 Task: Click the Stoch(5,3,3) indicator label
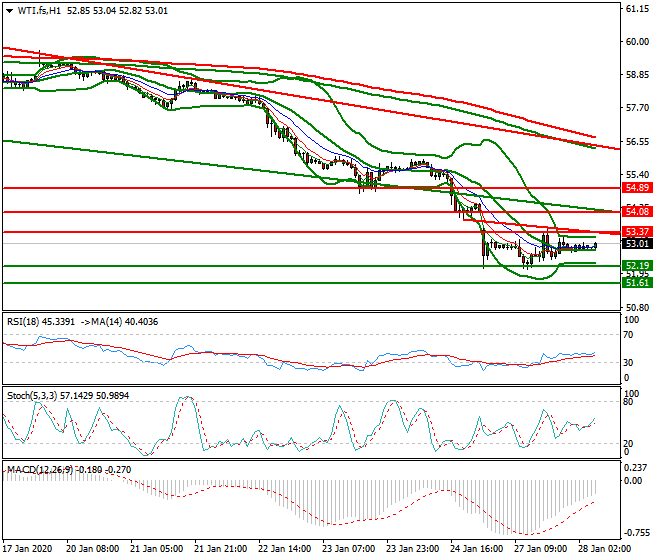pyautogui.click(x=32, y=396)
